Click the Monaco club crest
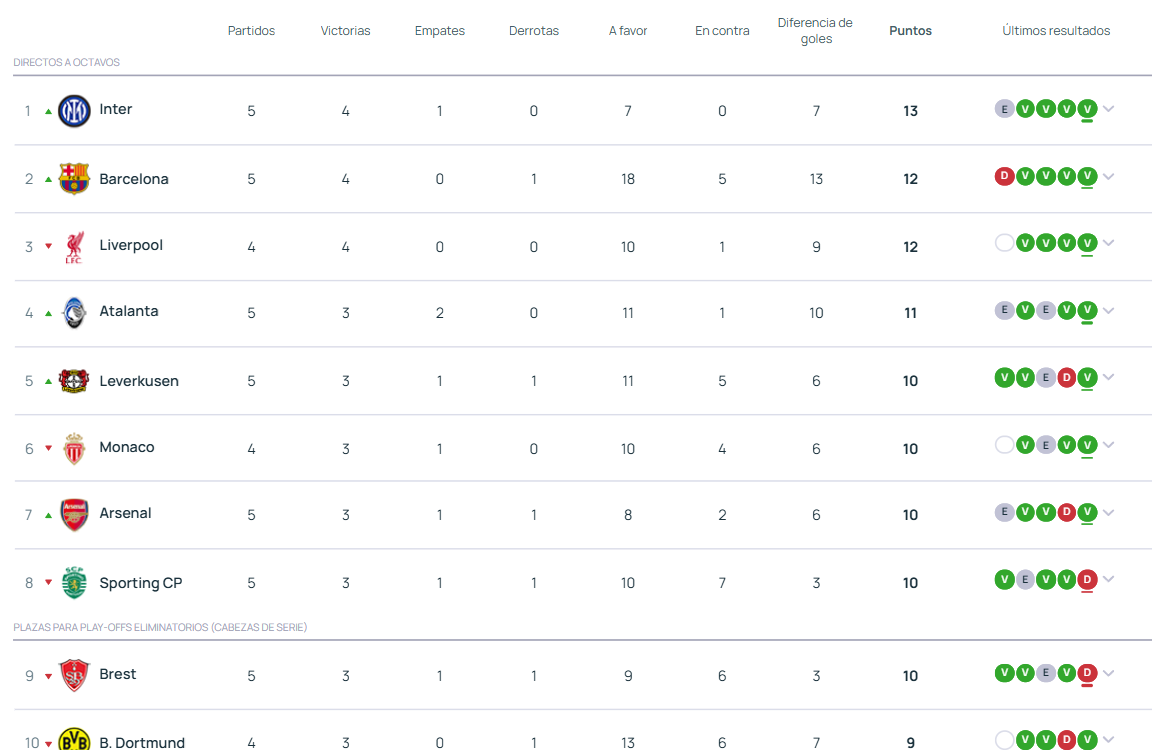This screenshot has height=750, width=1152. [74, 448]
